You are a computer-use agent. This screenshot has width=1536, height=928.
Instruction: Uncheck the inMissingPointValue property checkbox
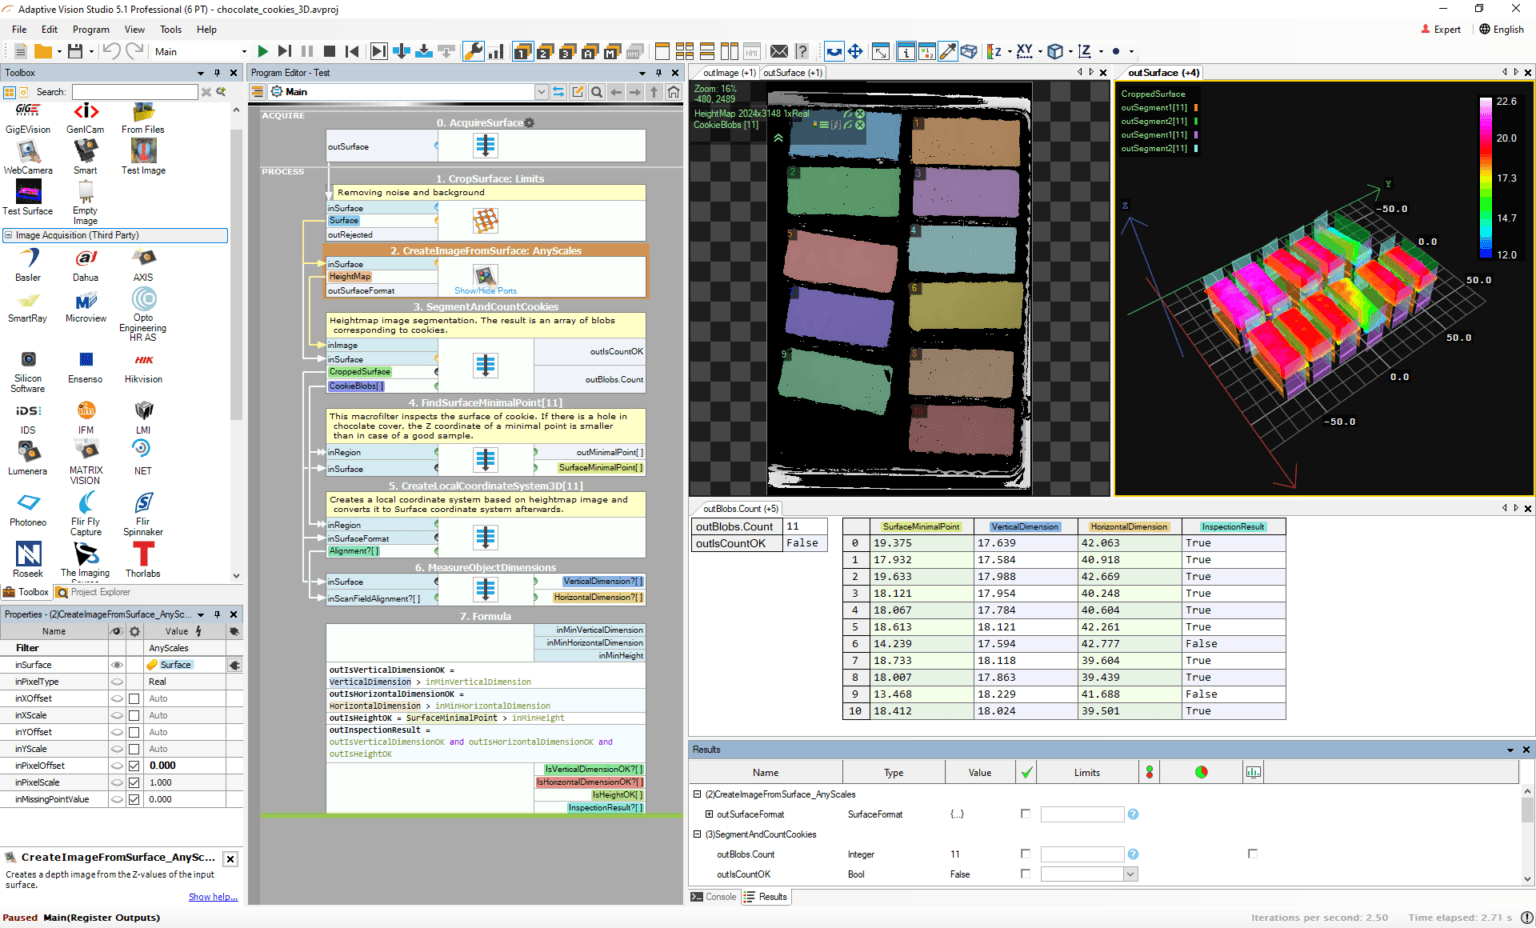coord(133,799)
